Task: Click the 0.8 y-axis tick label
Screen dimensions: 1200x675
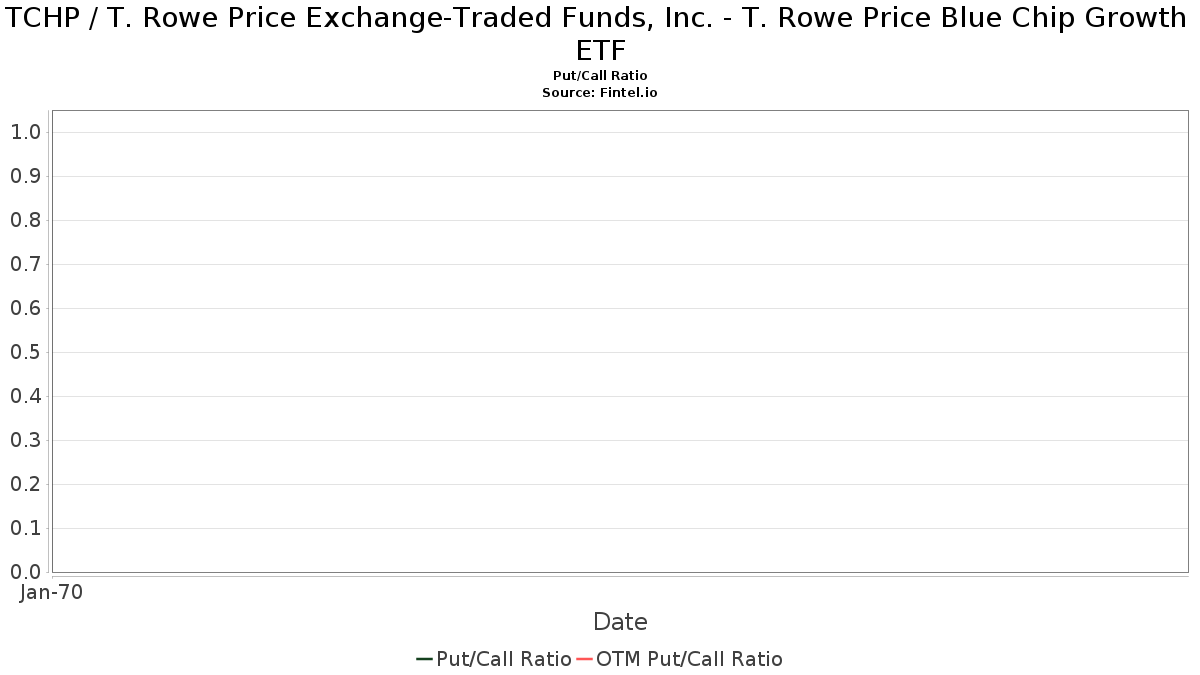Action: click(x=25, y=220)
